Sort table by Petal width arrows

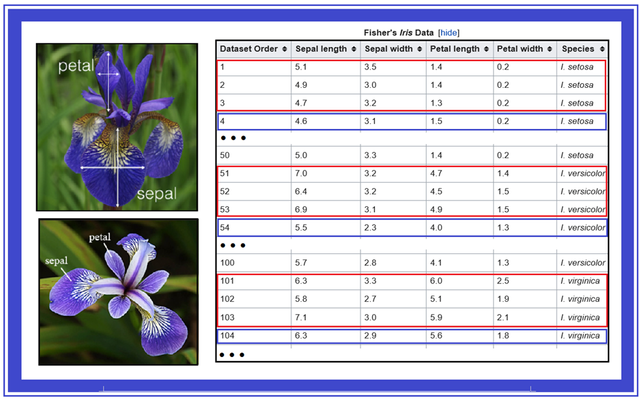(x=549, y=49)
